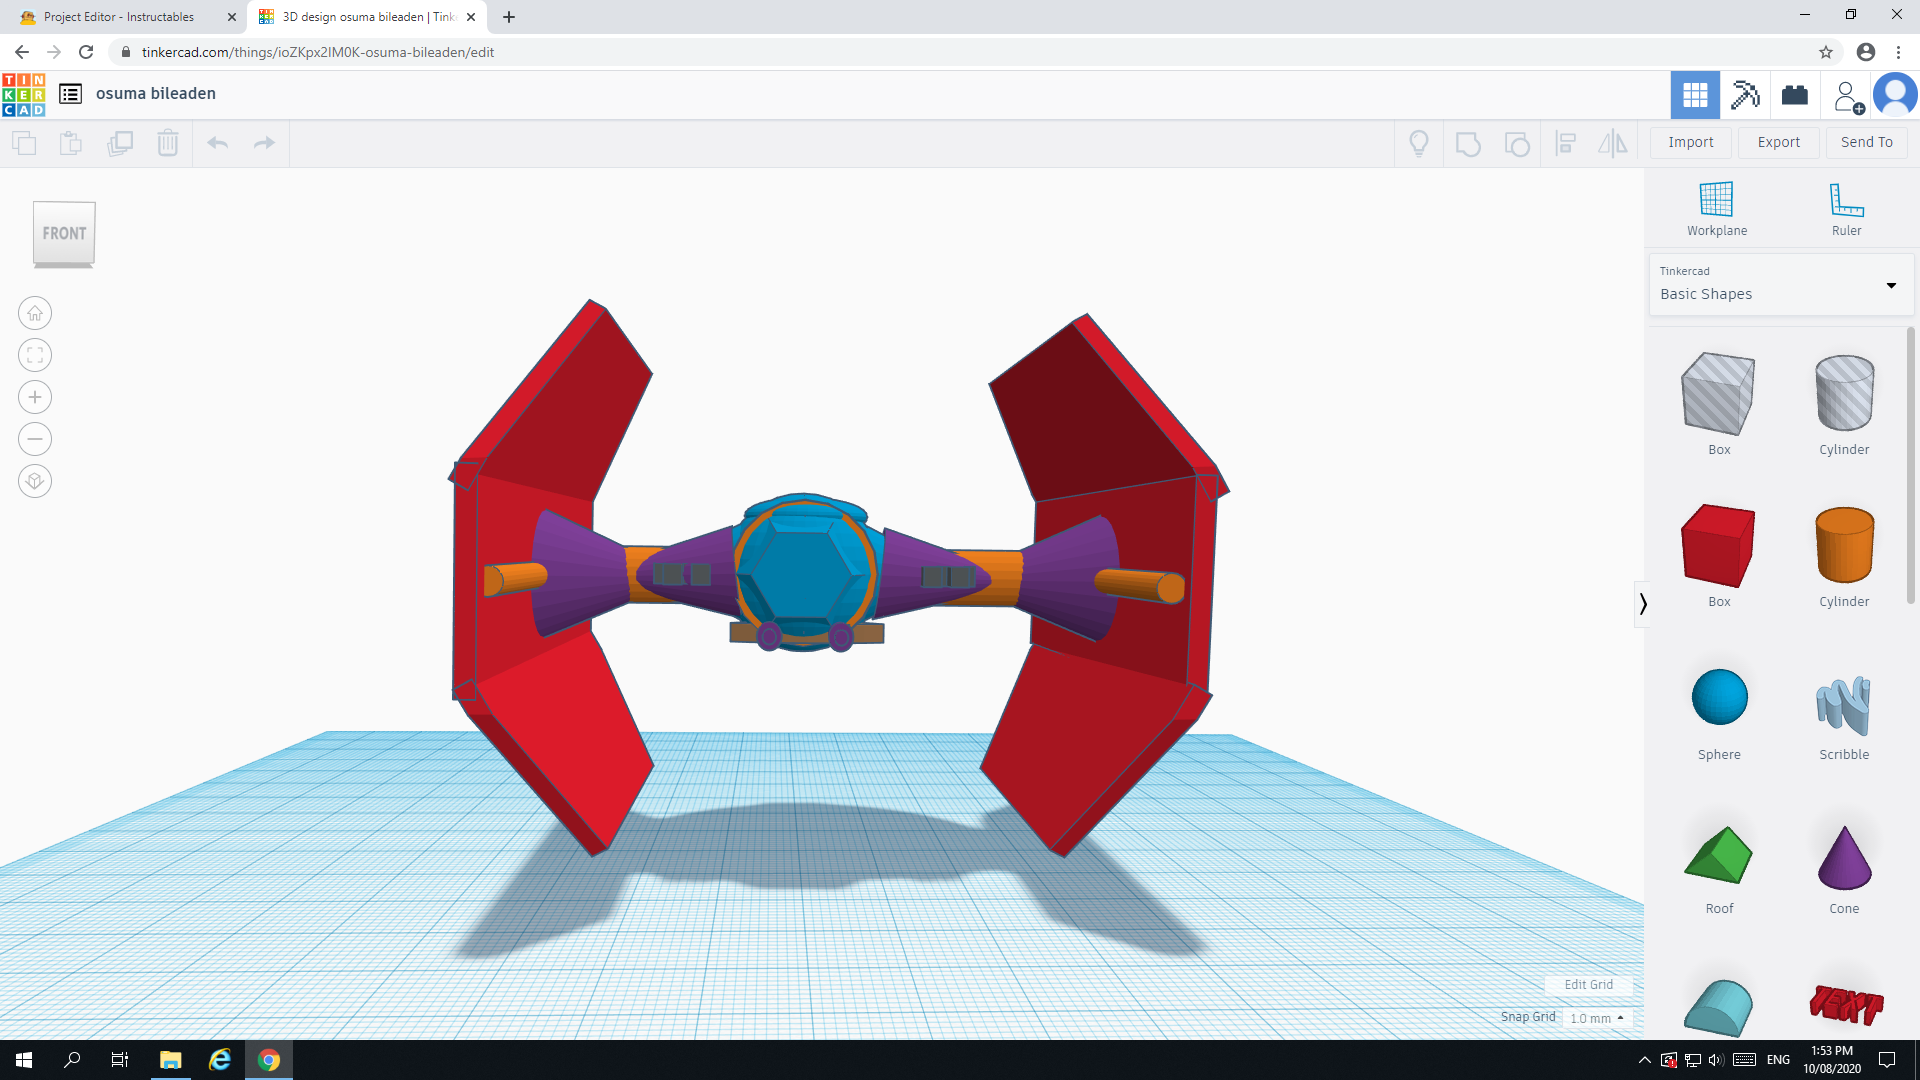The height and width of the screenshot is (1080, 1920).
Task: Click the Delete trash icon
Action: [x=168, y=143]
